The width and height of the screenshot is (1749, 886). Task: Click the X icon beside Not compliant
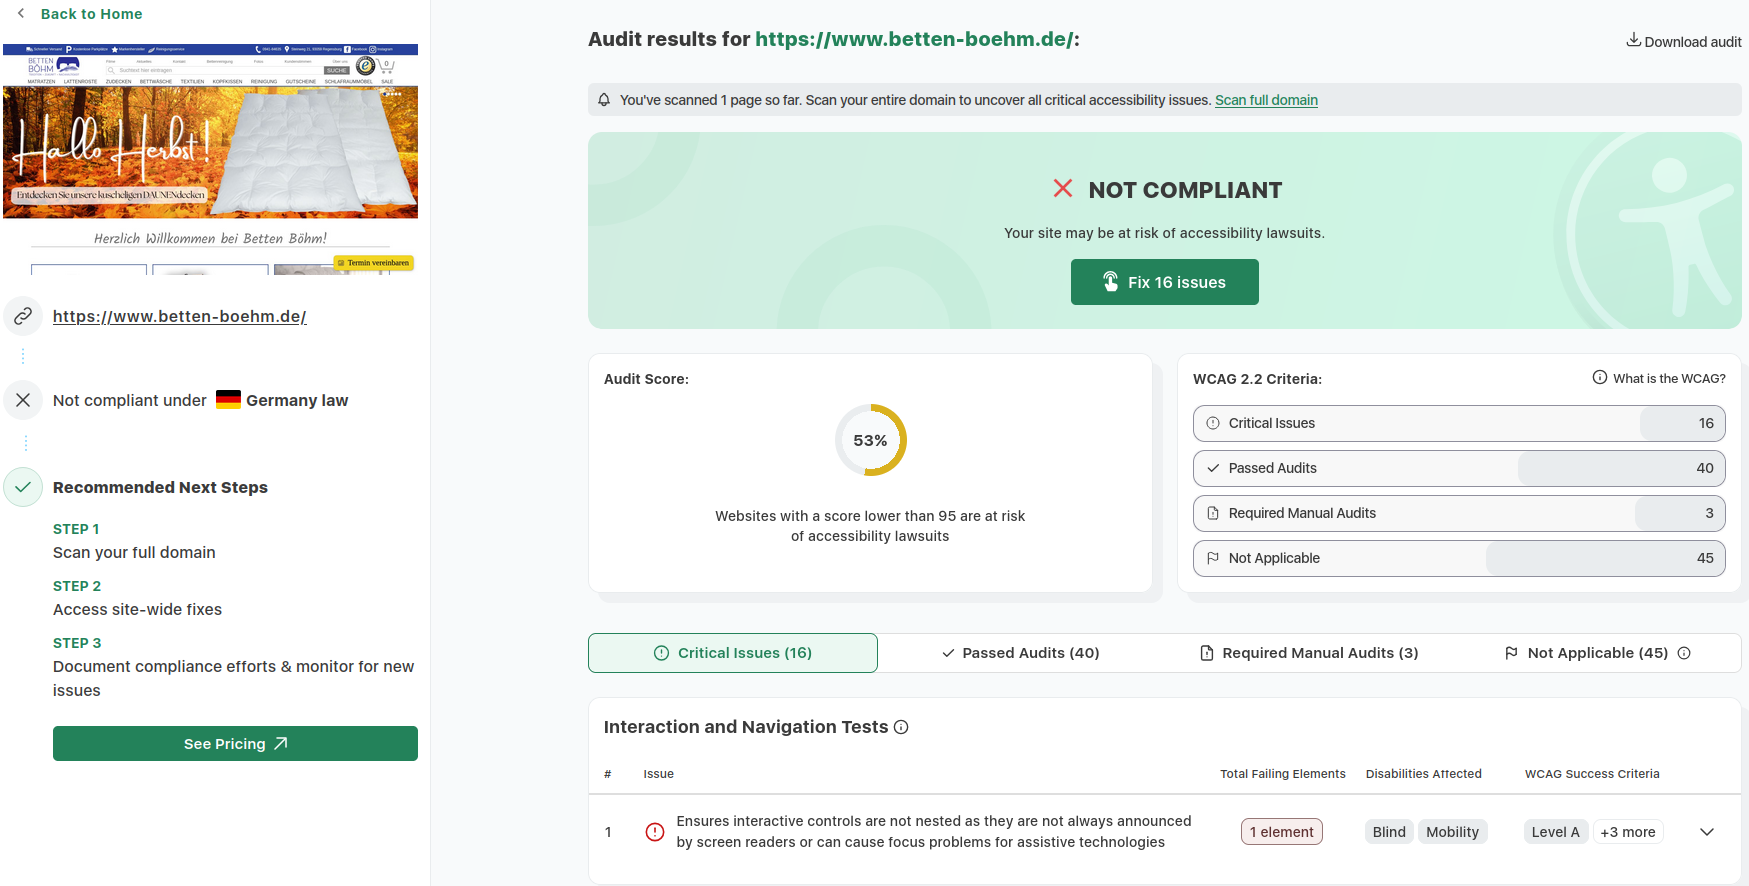(23, 400)
